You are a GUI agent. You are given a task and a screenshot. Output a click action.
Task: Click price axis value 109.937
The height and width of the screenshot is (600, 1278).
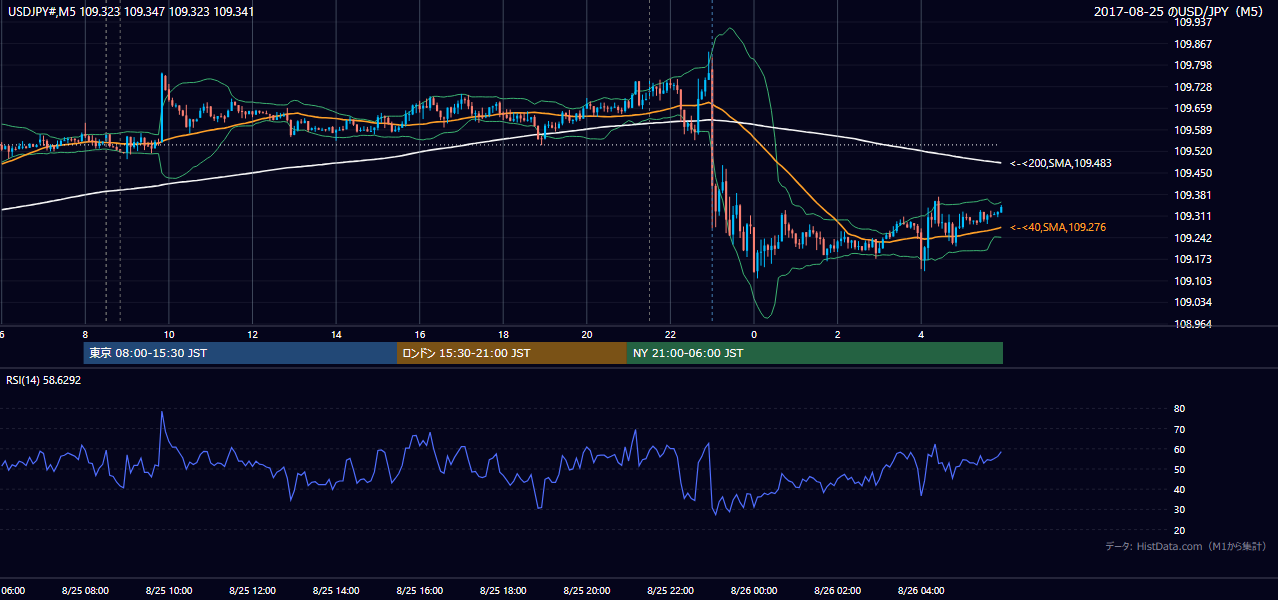pyautogui.click(x=1193, y=22)
